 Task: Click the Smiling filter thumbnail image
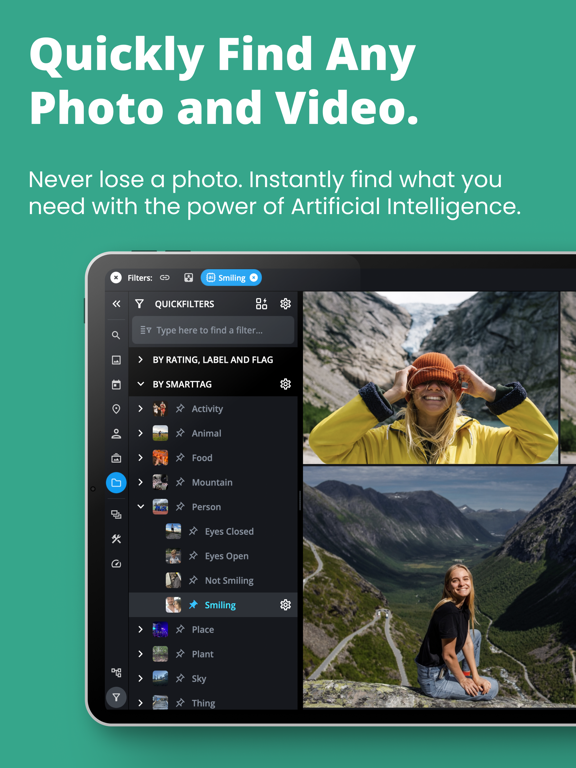(173, 605)
